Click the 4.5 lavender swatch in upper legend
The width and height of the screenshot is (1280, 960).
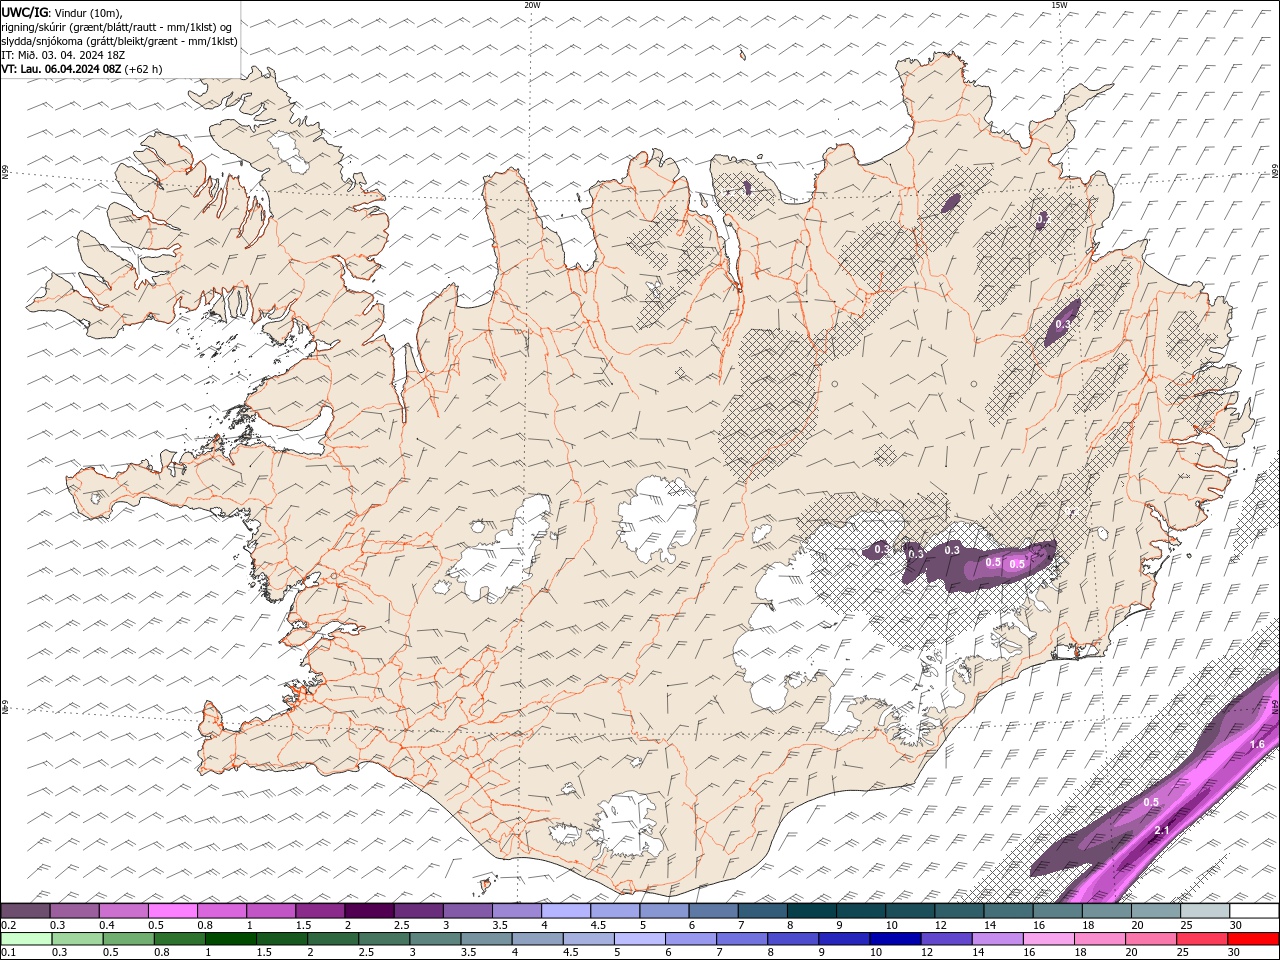point(615,911)
